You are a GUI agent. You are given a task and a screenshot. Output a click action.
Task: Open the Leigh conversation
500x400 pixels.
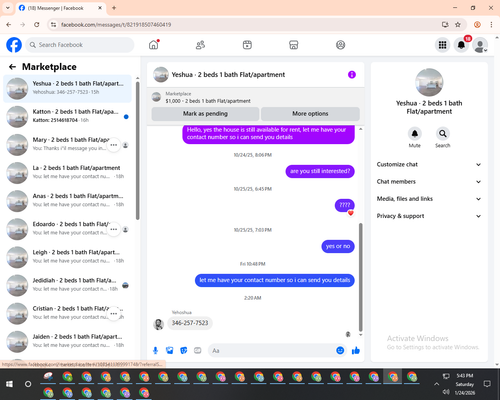67,257
